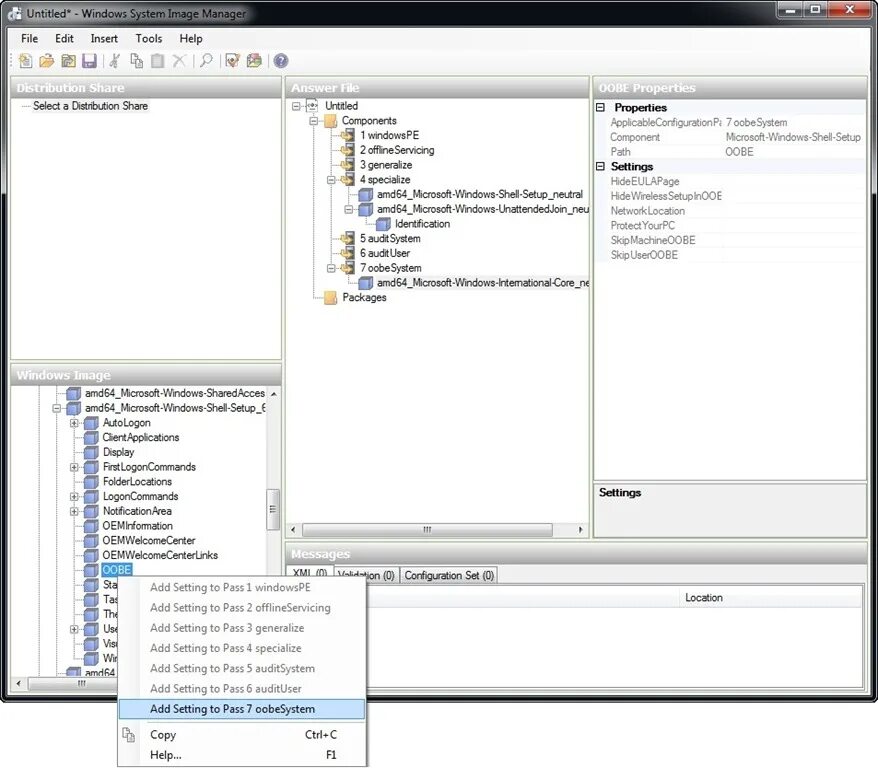Screen dimensions: 878x768
Task: Click the app icon in the title bar
Action: coord(14,13)
